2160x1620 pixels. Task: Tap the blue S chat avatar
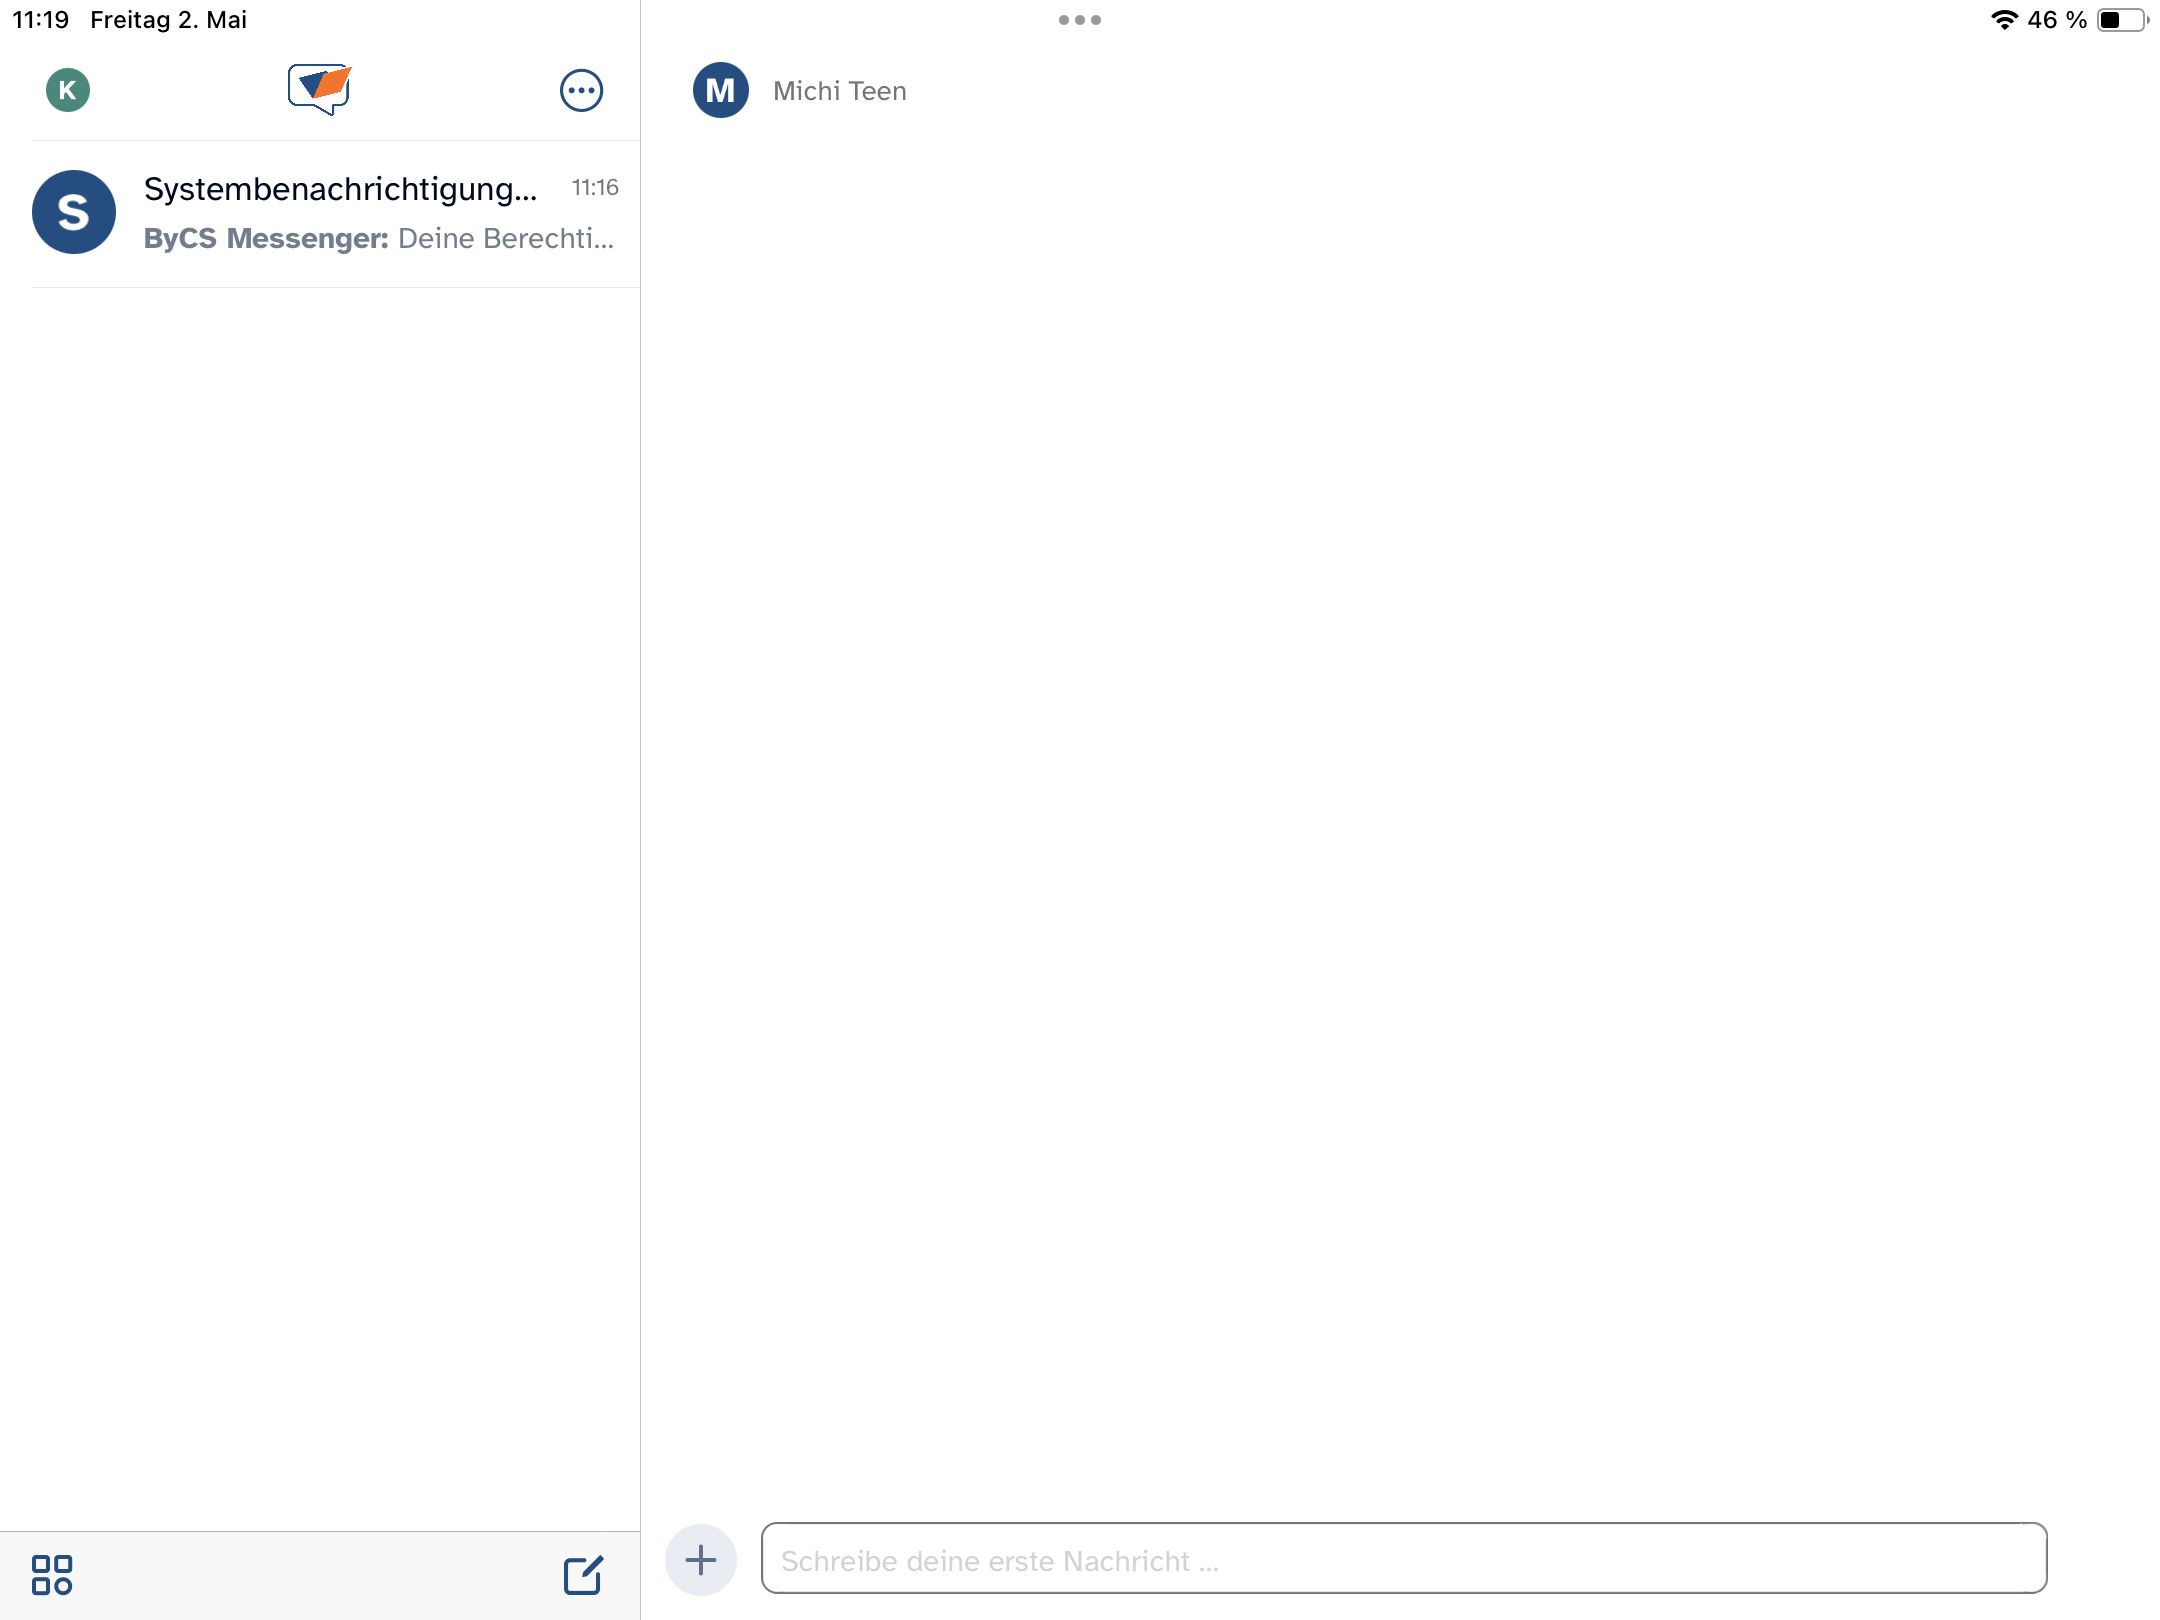tap(74, 212)
